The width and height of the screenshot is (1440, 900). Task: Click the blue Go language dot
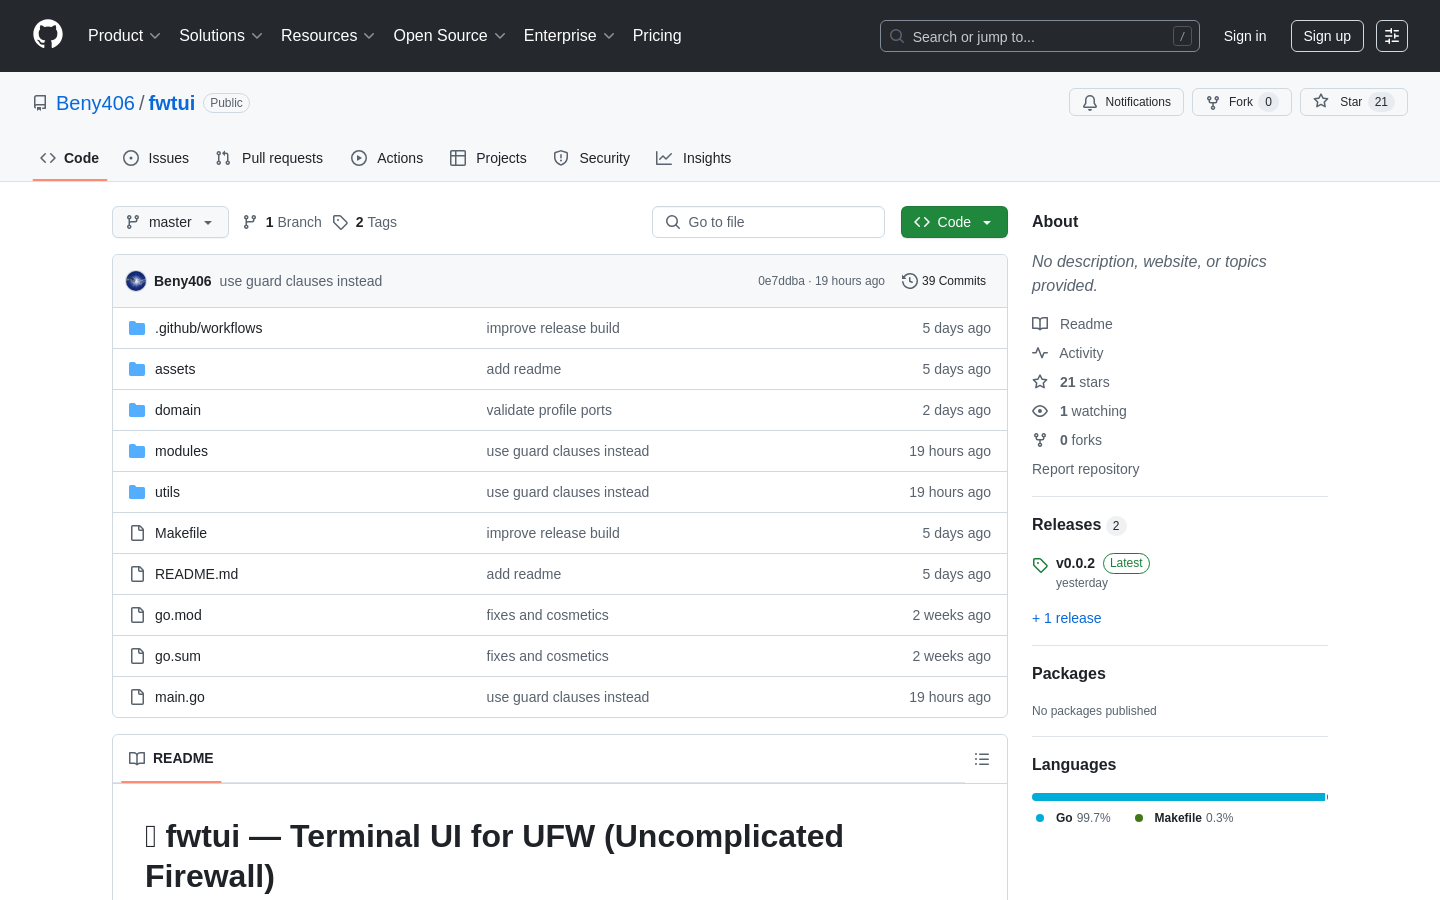click(x=1040, y=818)
